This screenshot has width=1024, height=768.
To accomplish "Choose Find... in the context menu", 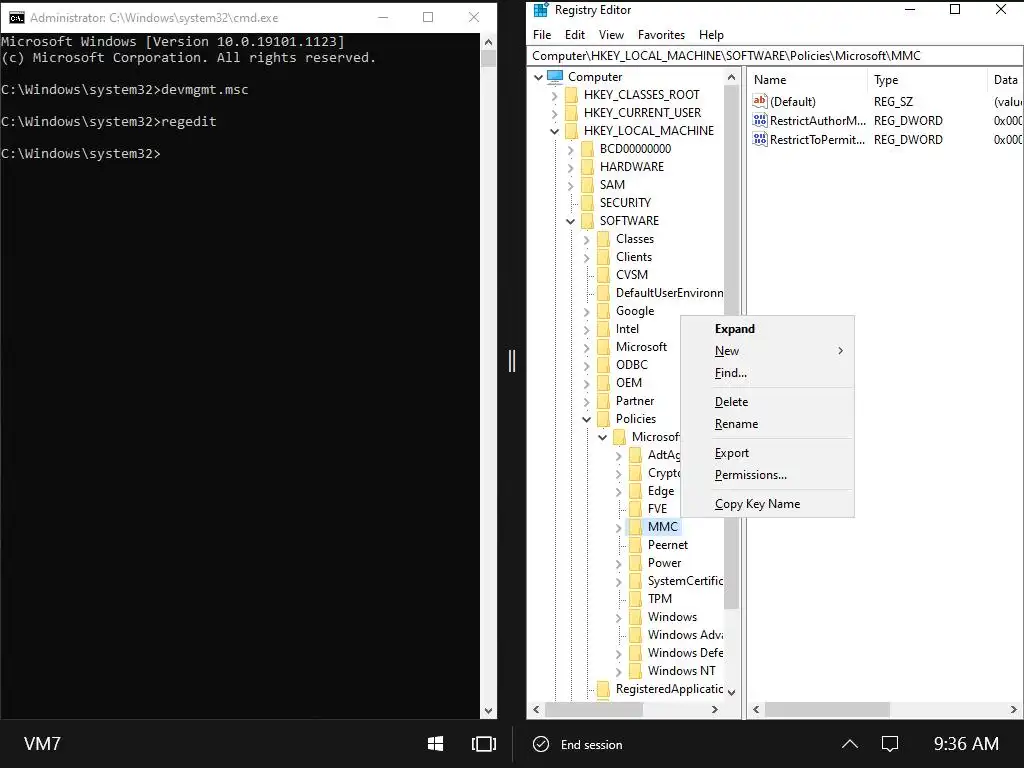I will (x=767, y=373).
